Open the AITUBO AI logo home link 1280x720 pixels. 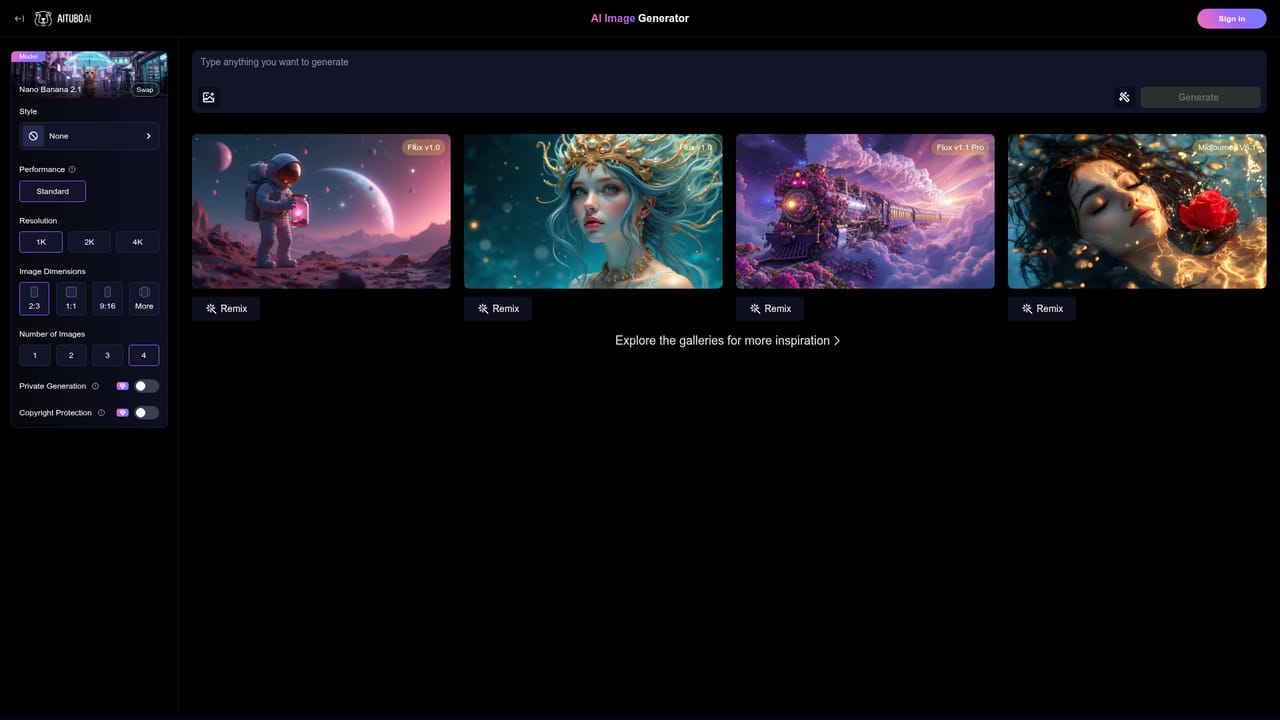[63, 19]
